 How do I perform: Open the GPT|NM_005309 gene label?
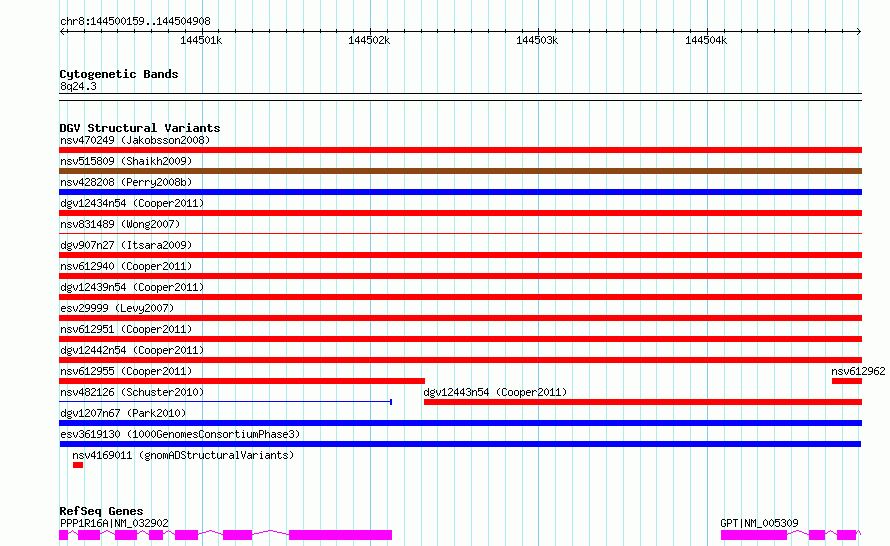point(759,523)
